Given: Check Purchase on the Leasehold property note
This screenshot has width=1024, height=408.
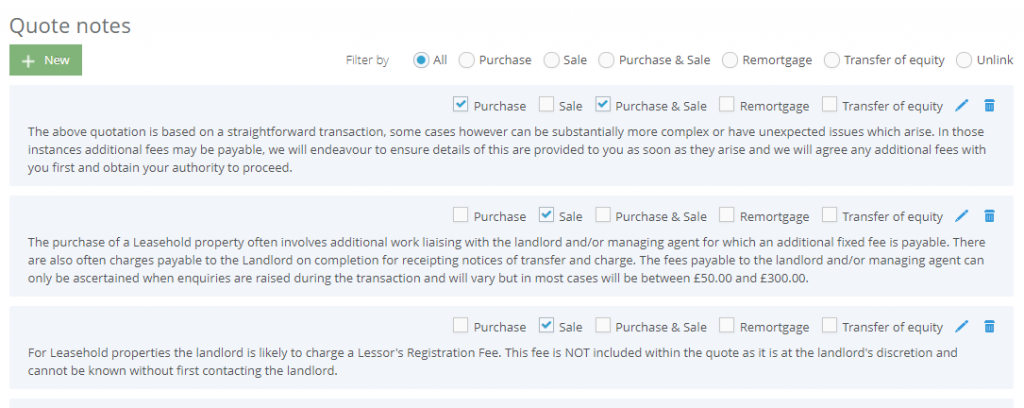Looking at the screenshot, I should tap(460, 215).
